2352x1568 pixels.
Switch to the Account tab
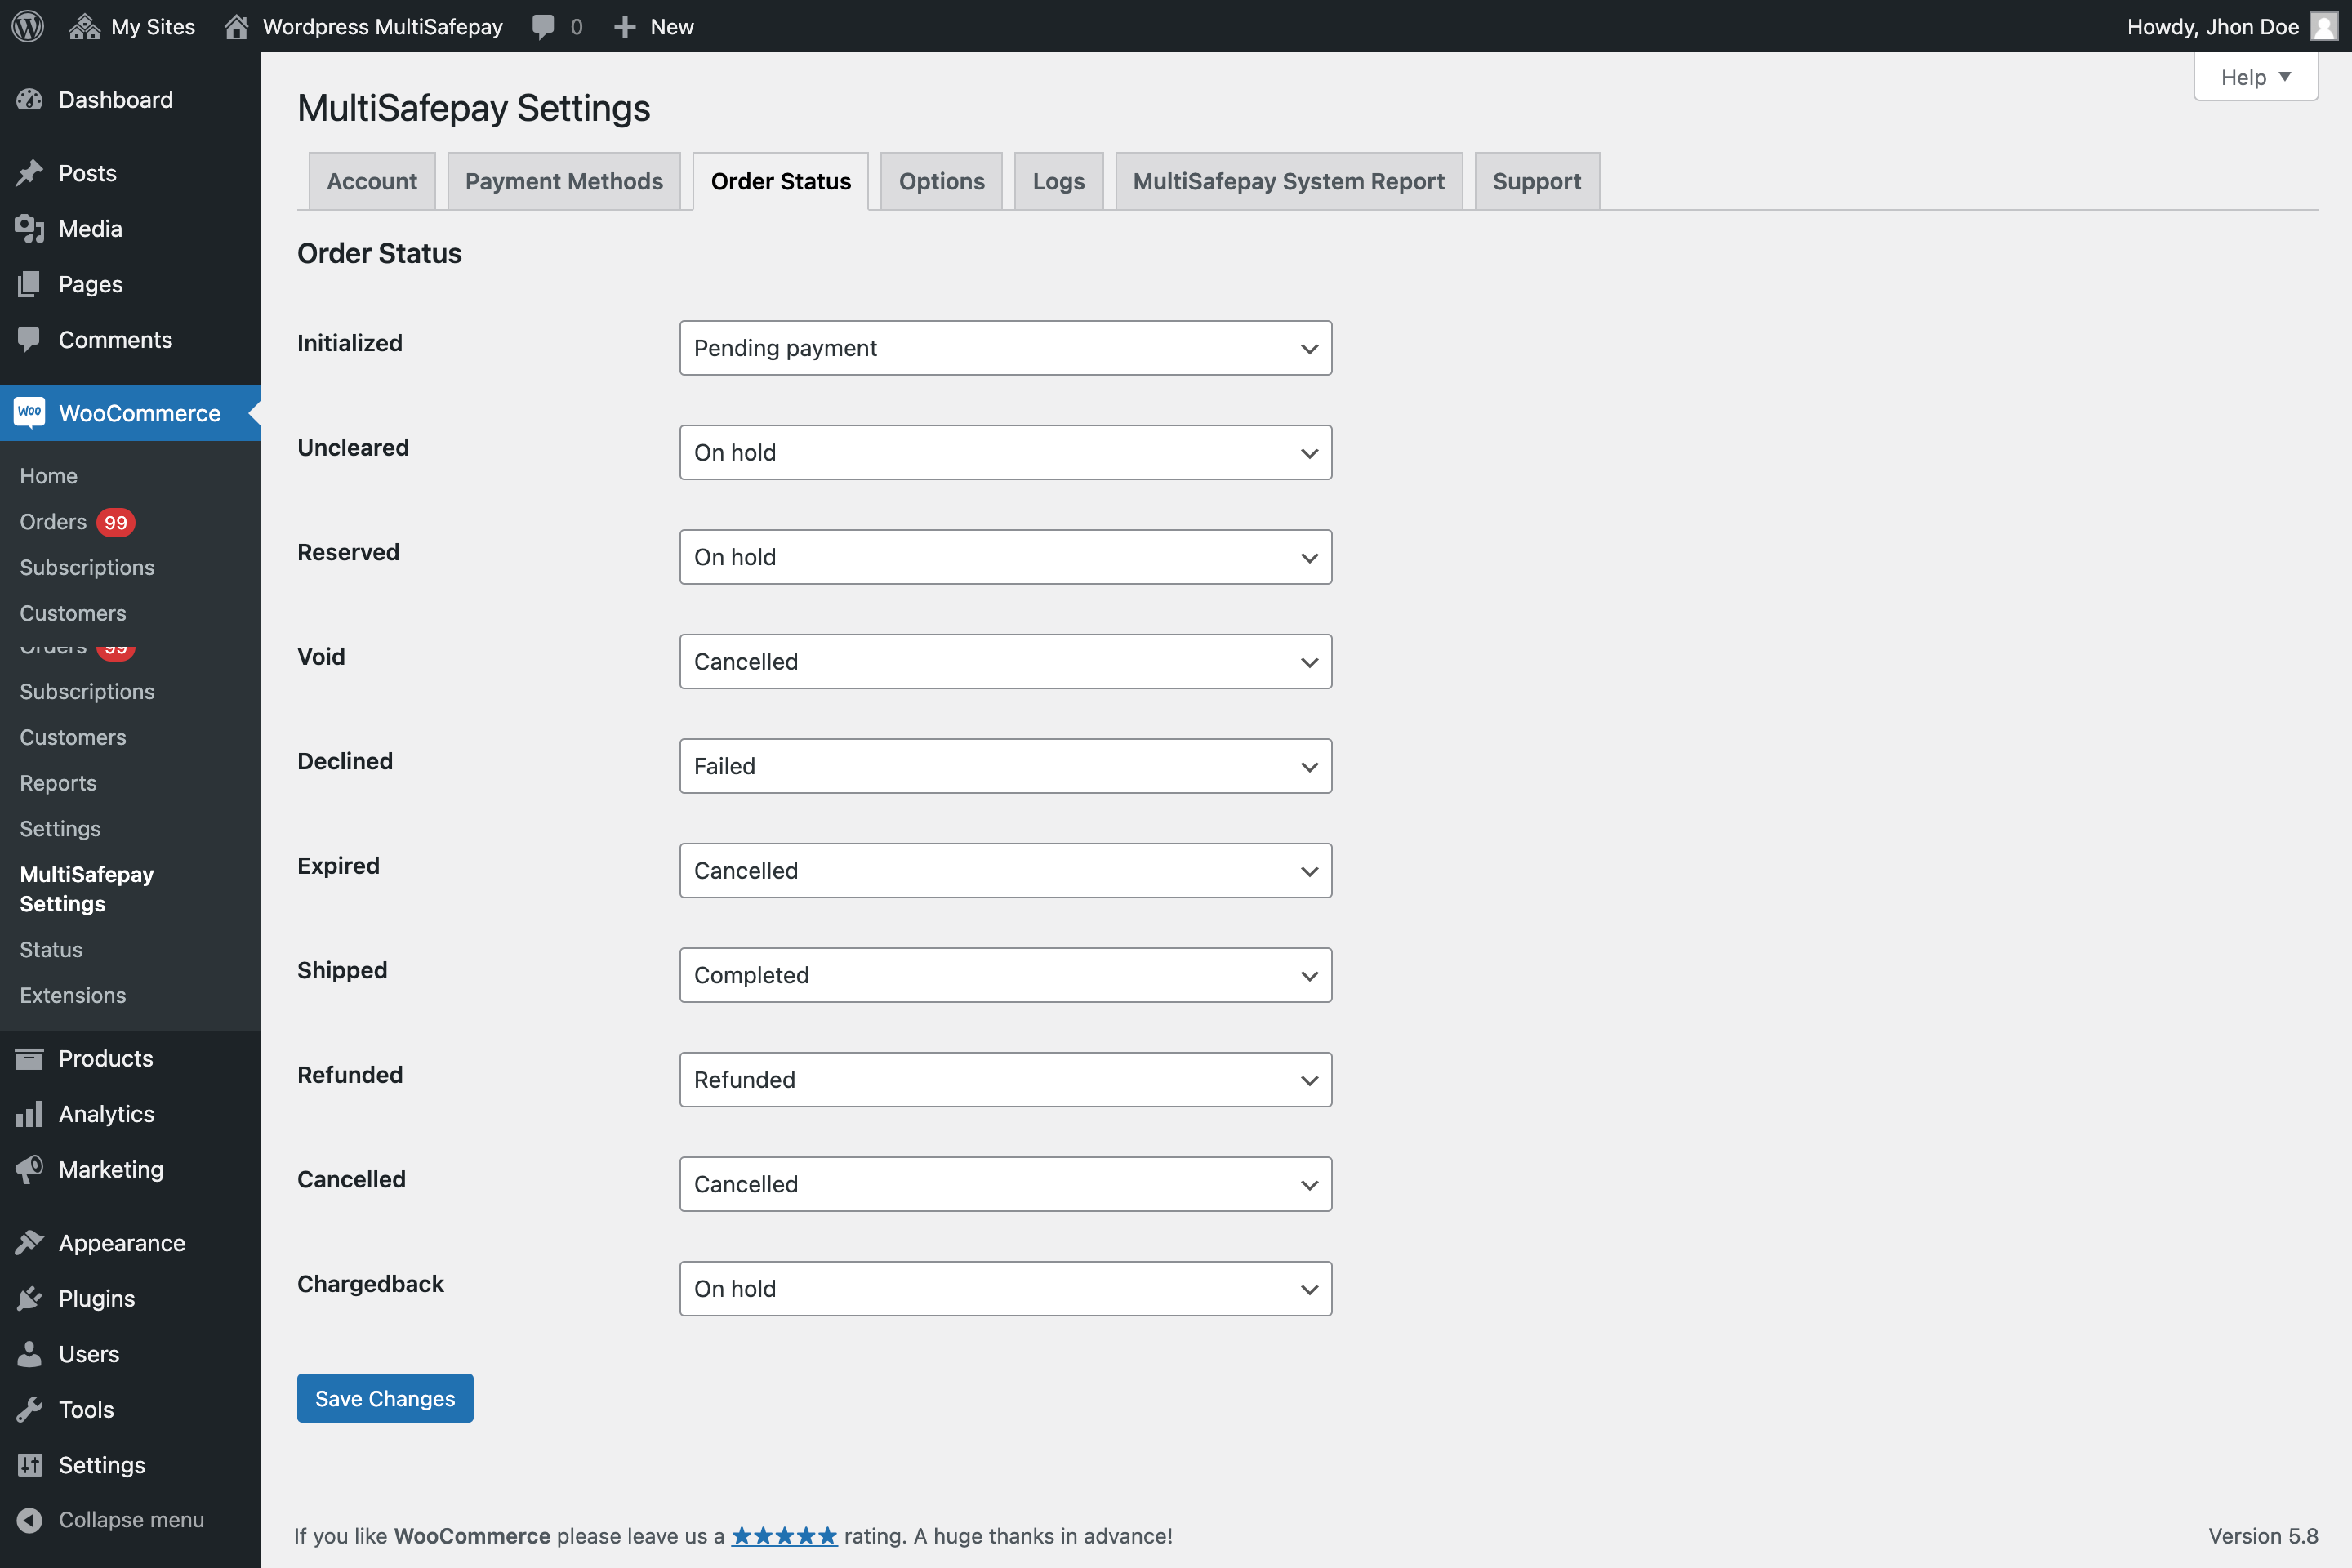coord(372,181)
